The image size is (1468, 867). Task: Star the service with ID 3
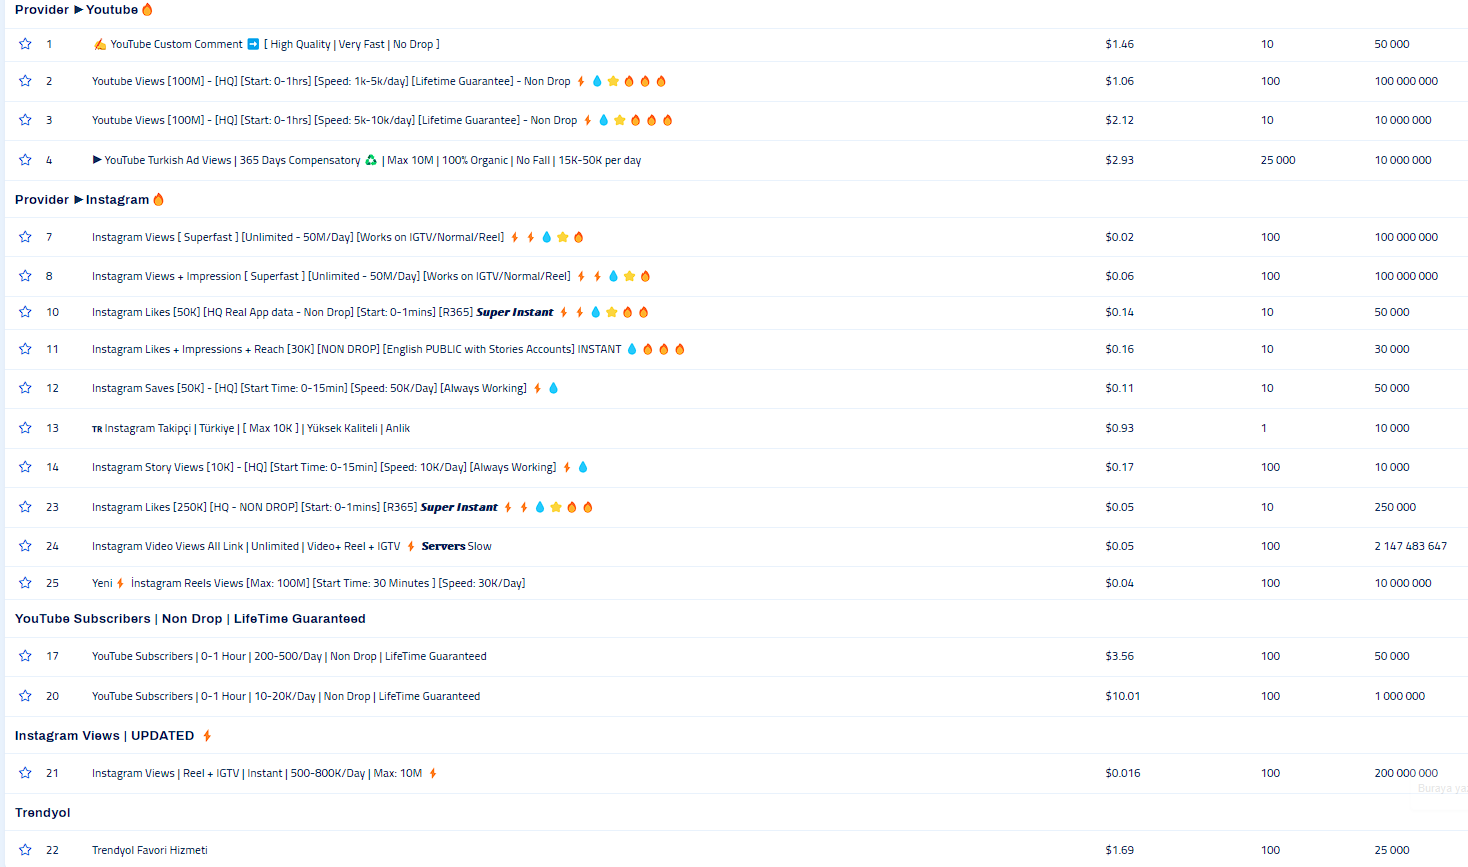tap(25, 120)
